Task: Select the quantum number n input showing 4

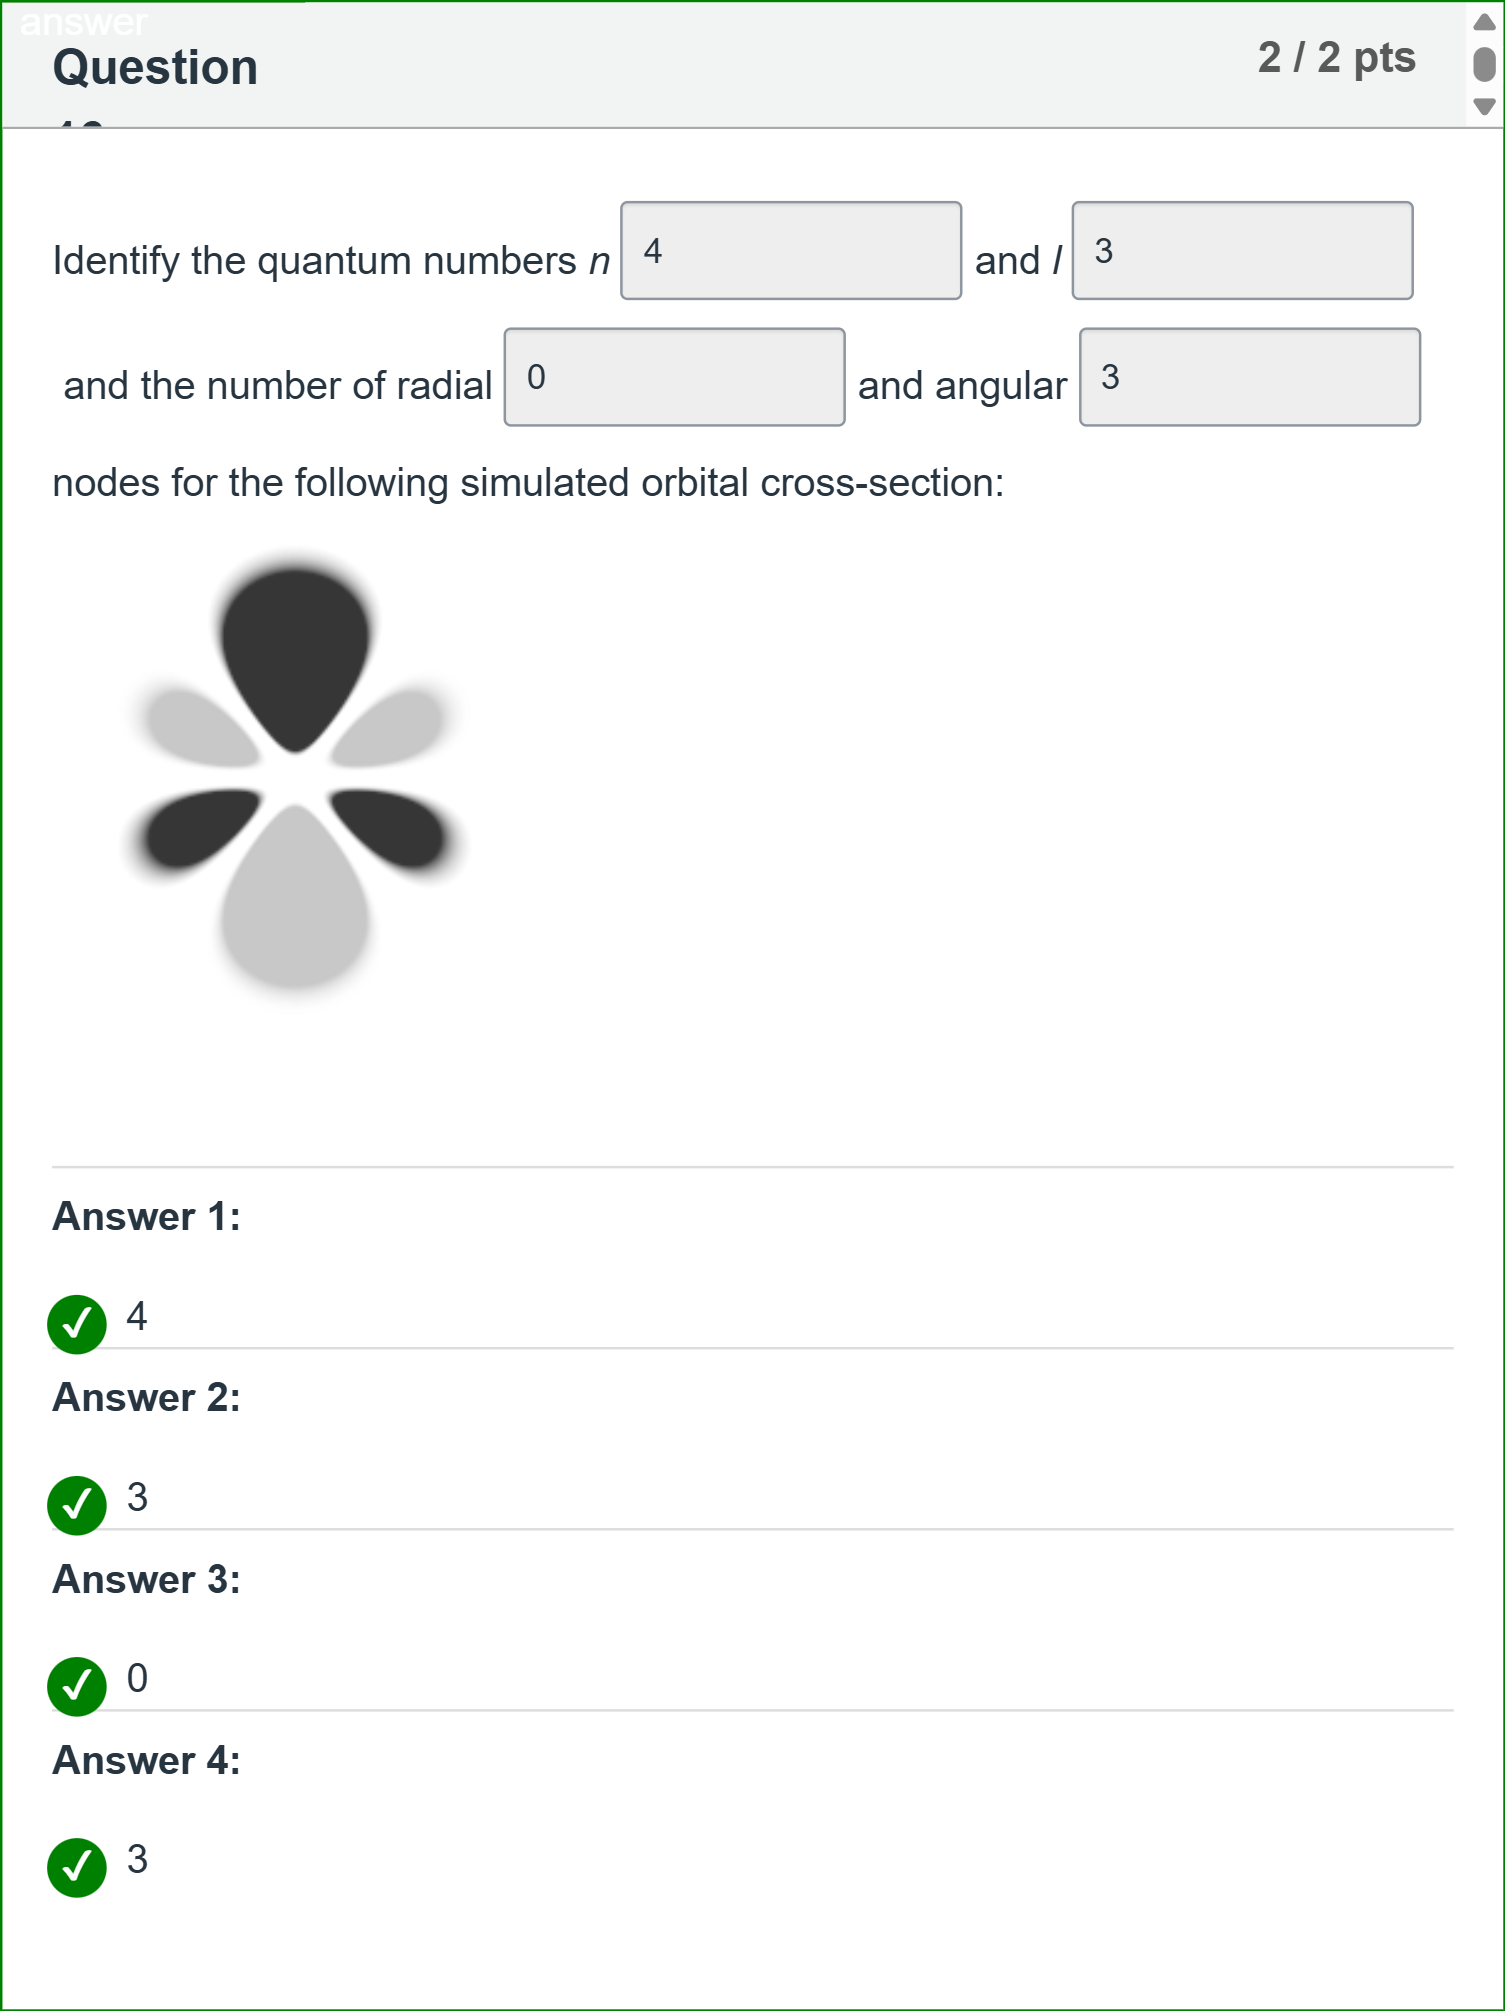Action: [790, 252]
